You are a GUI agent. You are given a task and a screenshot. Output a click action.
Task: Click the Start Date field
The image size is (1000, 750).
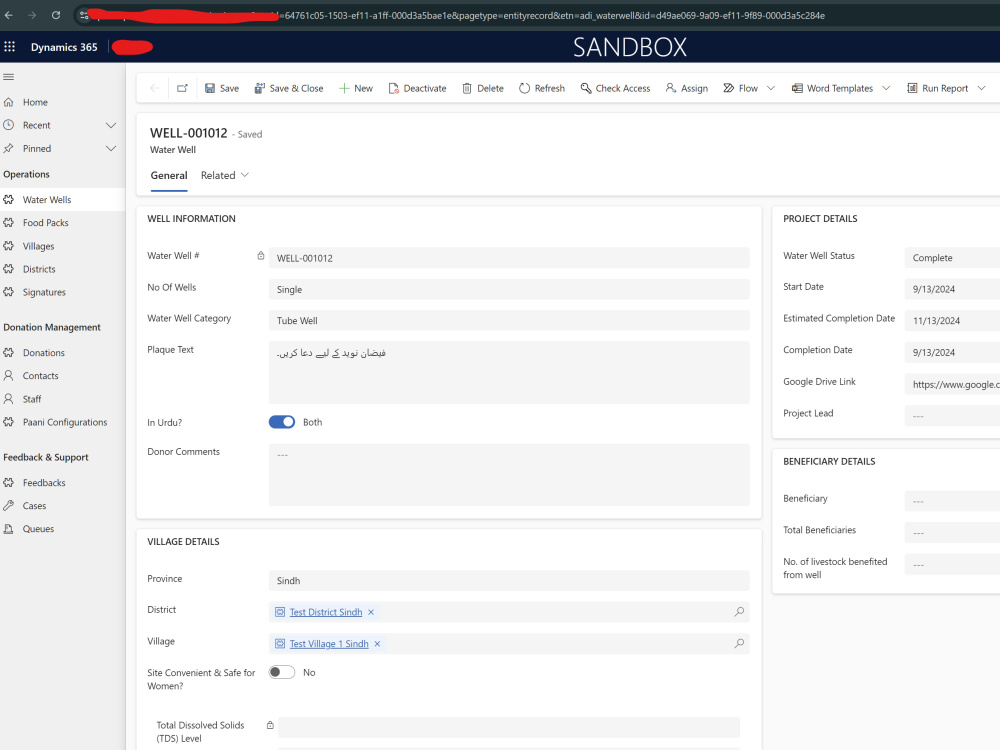click(x=952, y=289)
